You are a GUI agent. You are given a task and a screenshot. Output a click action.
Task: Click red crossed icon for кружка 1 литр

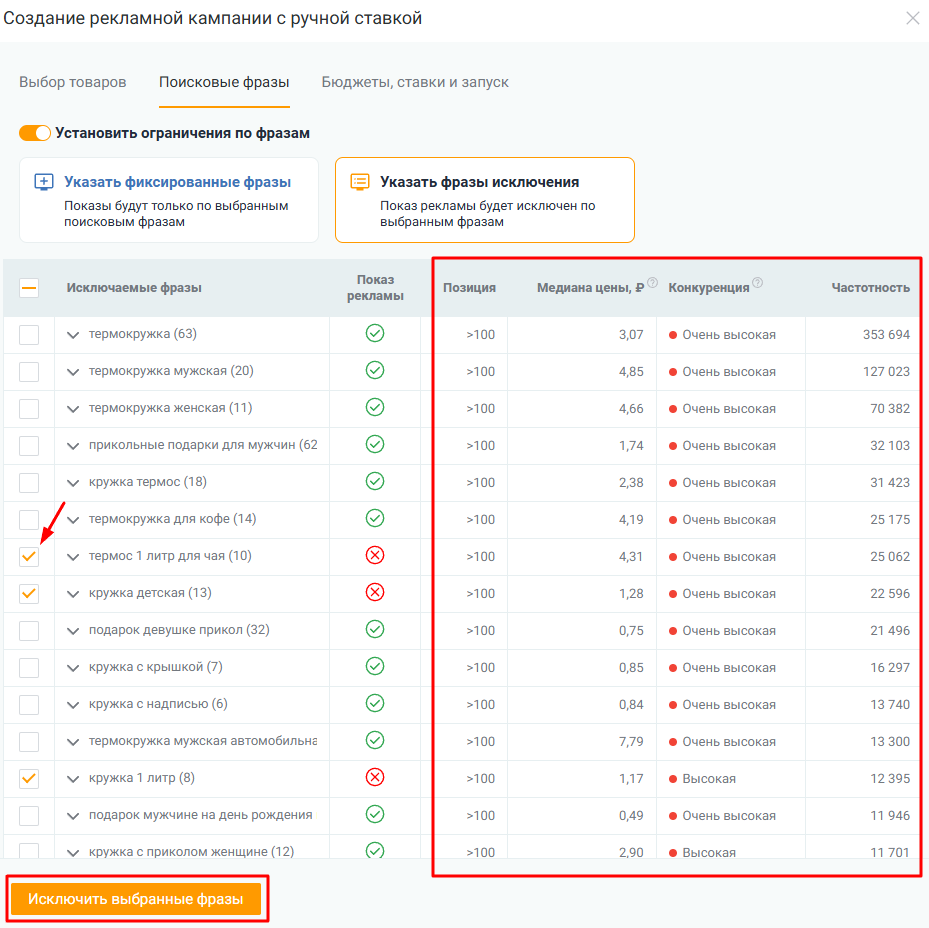(x=375, y=777)
